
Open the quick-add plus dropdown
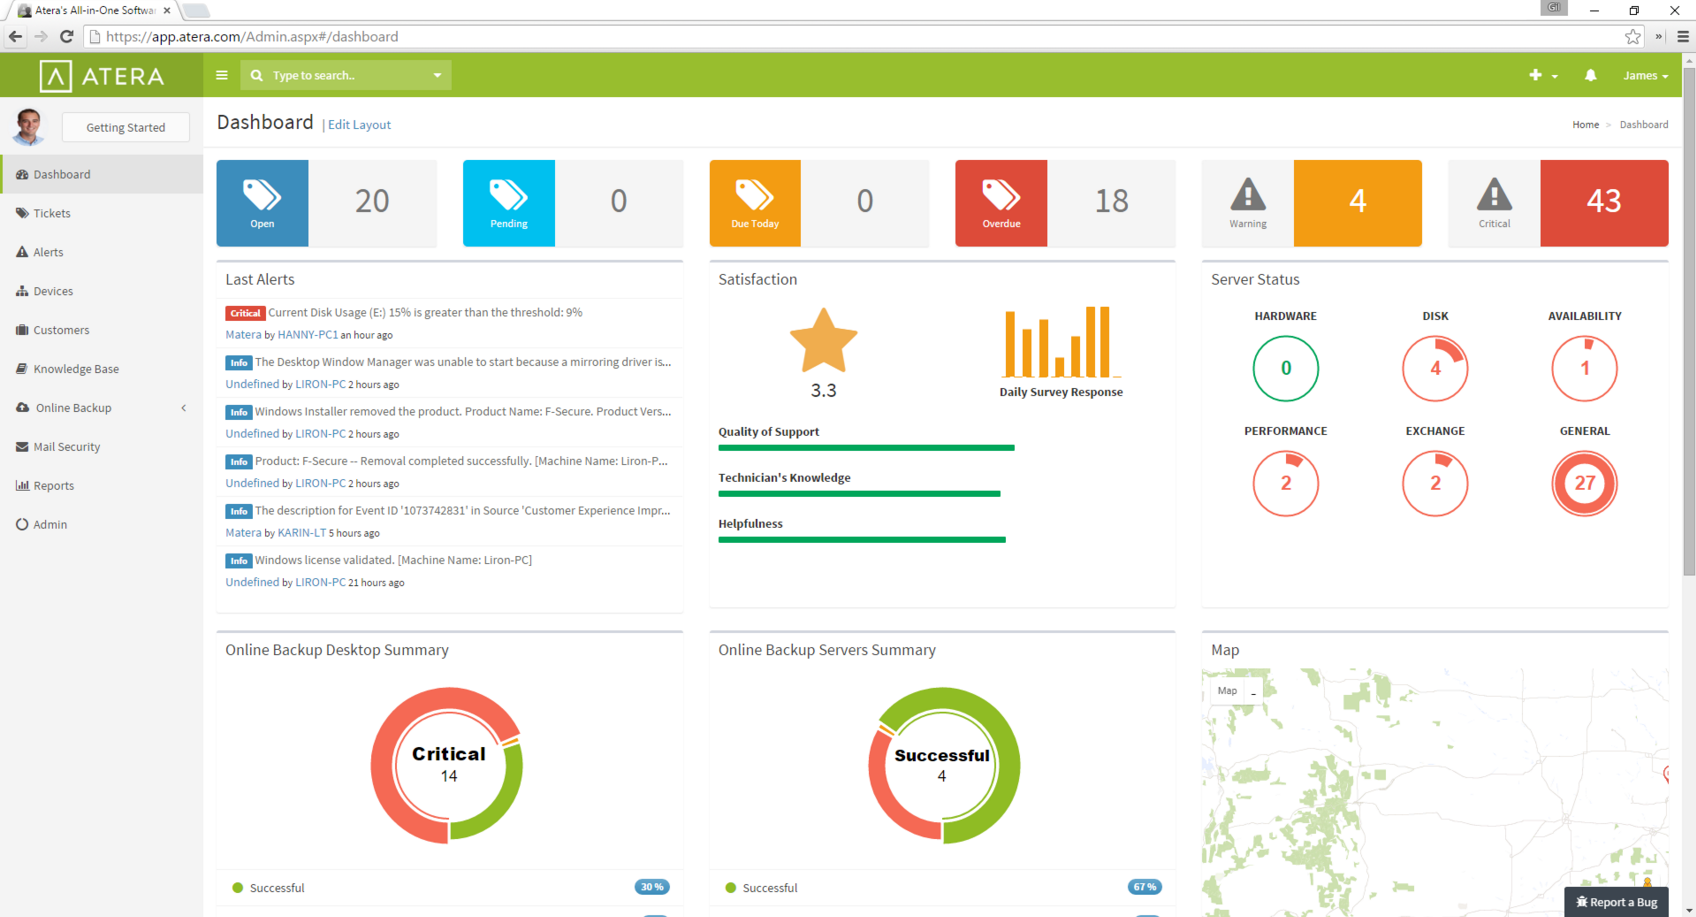click(x=1543, y=75)
